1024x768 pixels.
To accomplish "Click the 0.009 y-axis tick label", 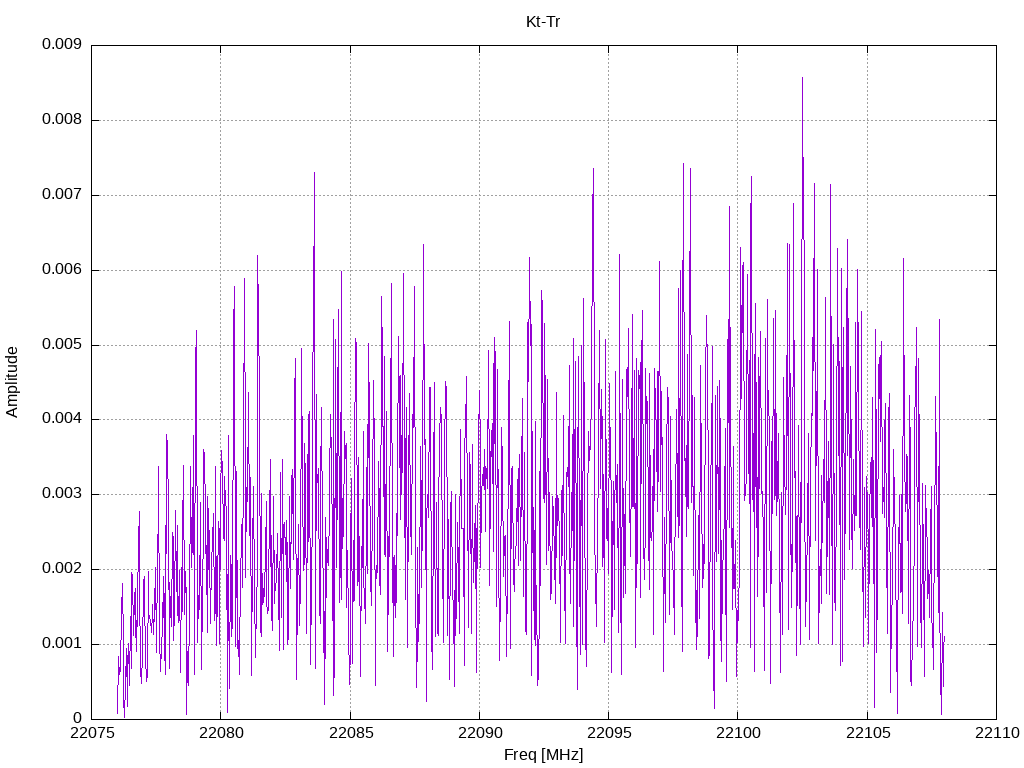I will (x=62, y=44).
